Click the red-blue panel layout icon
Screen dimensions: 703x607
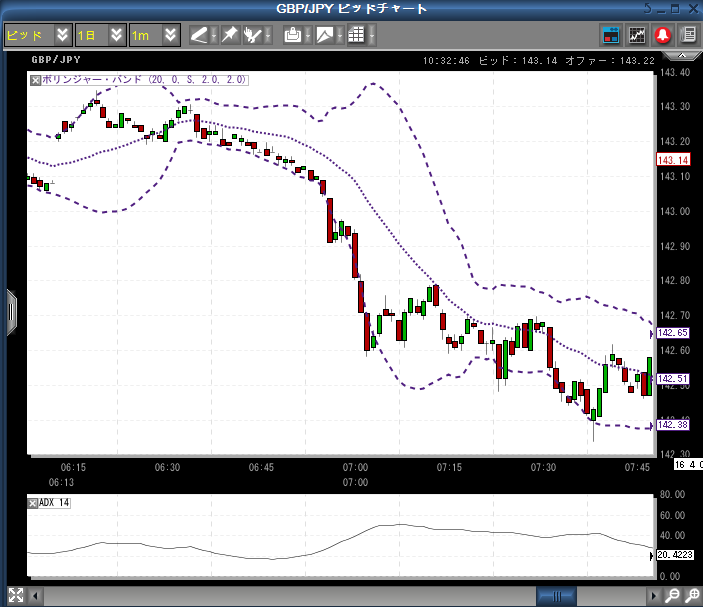coord(611,35)
